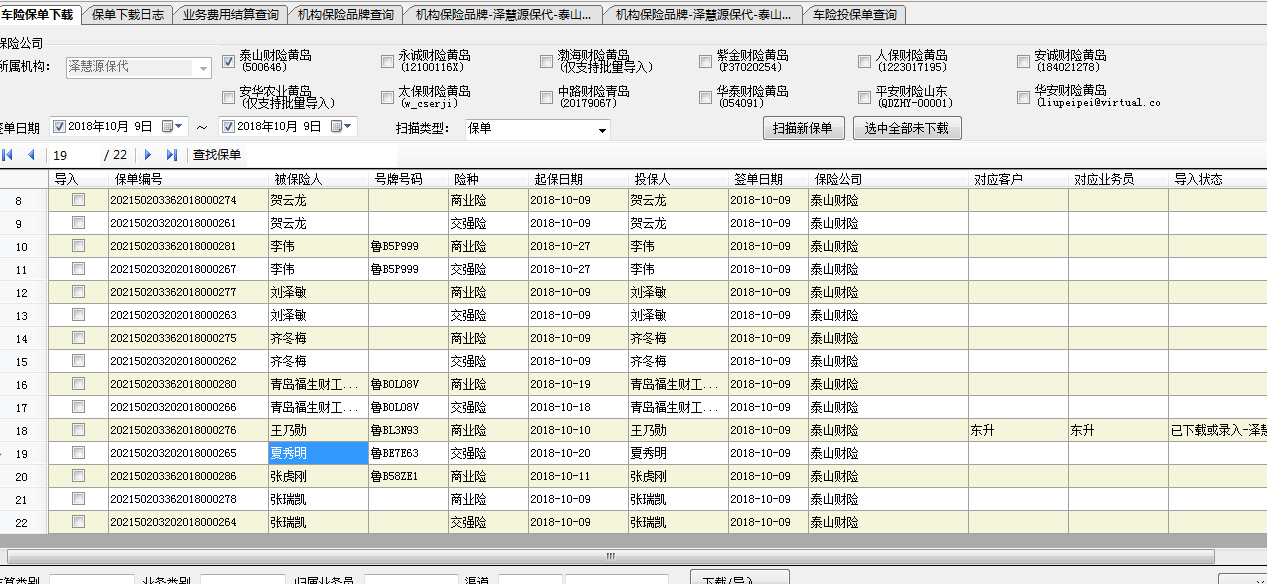Image resolution: width=1267 pixels, height=584 pixels.
Task: Tick the import checkbox for row 8
Action: pos(78,200)
